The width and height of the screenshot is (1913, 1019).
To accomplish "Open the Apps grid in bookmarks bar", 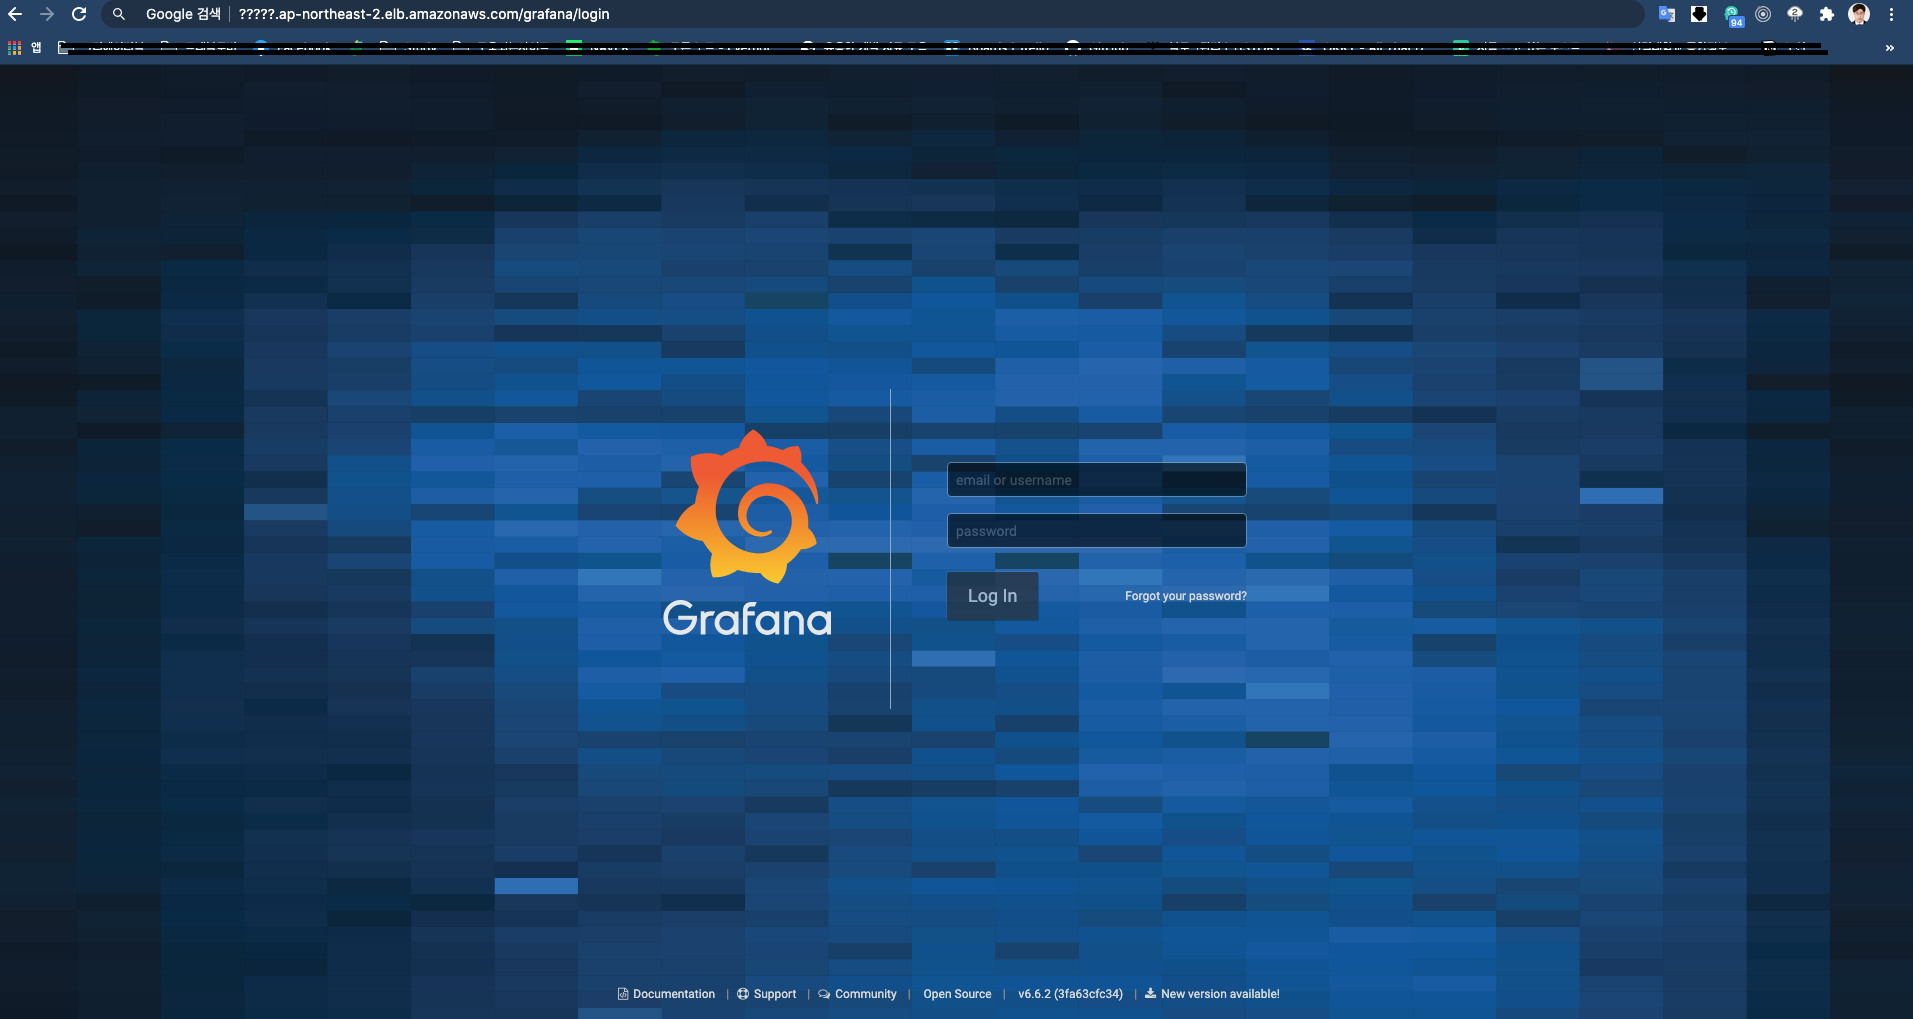I will click(14, 47).
